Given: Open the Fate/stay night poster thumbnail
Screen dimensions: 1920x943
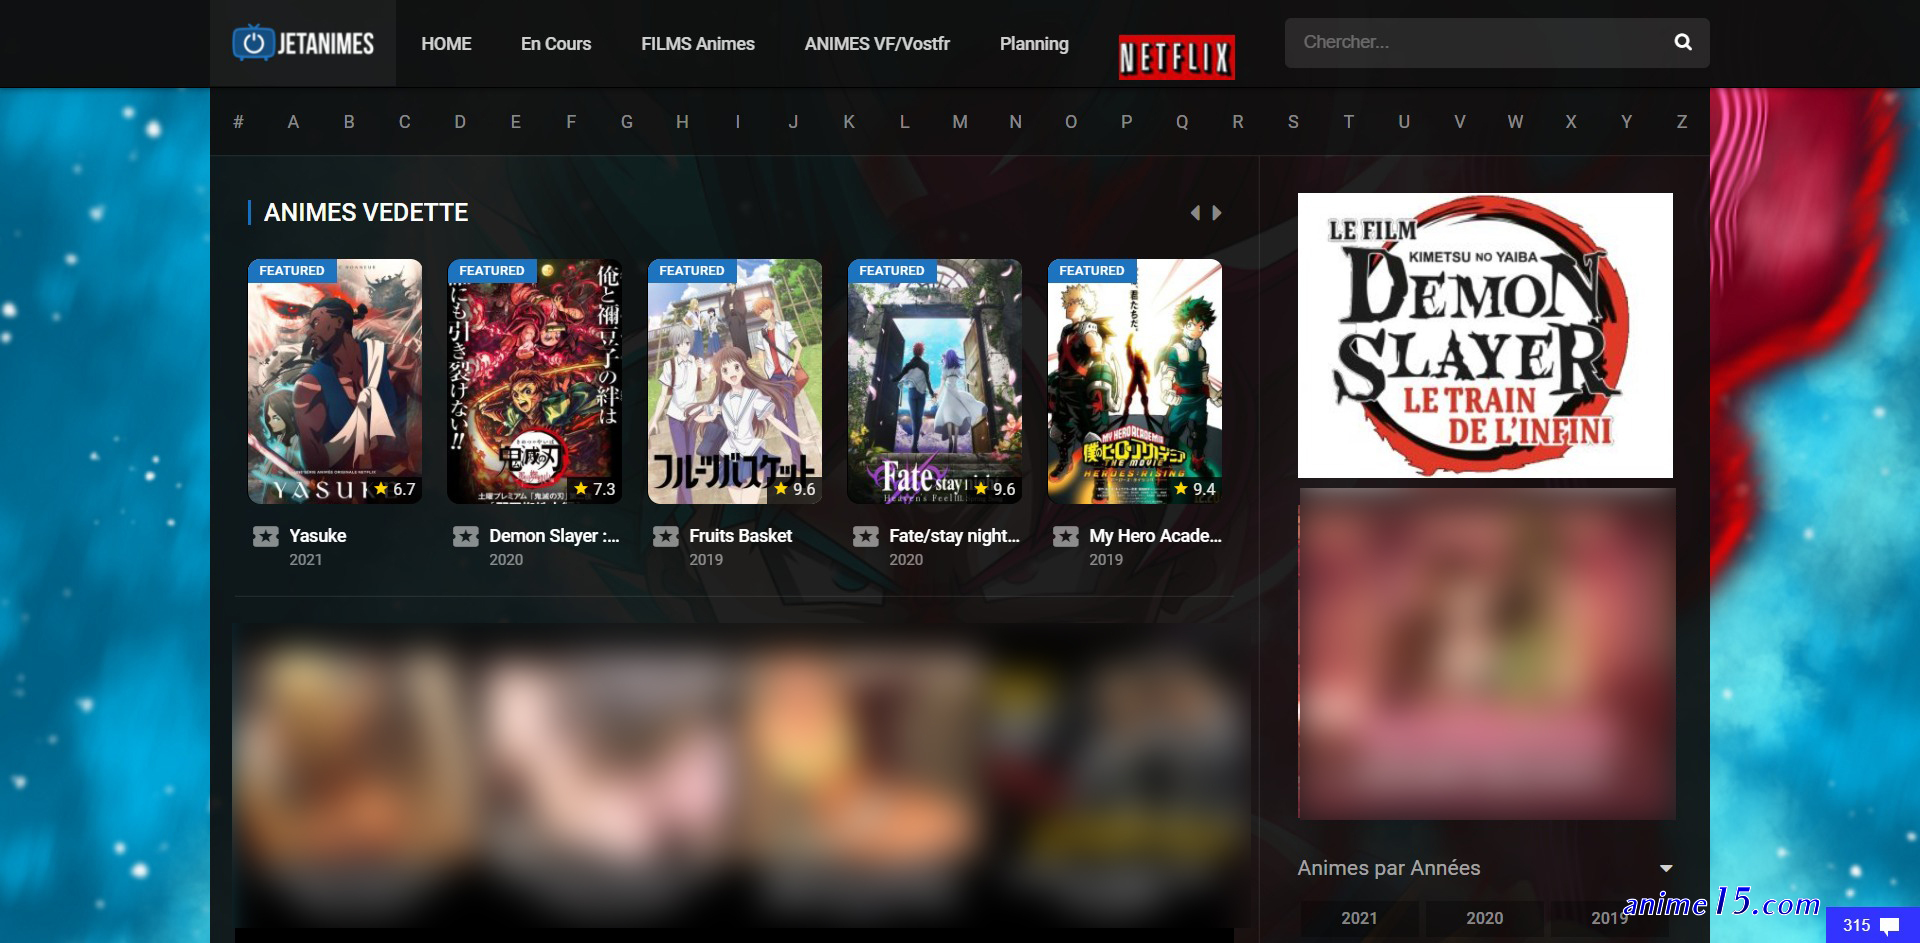Looking at the screenshot, I should point(935,381).
